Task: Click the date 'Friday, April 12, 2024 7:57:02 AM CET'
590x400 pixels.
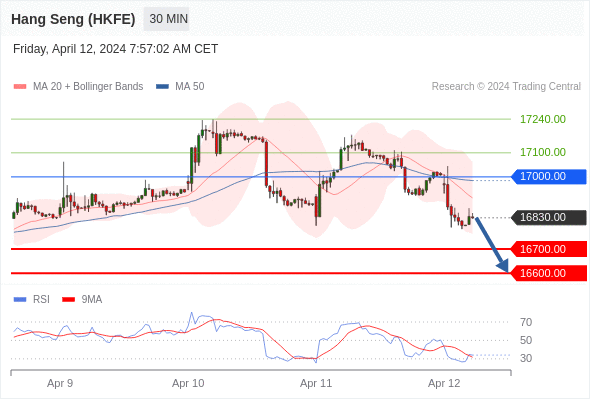Action: (115, 49)
